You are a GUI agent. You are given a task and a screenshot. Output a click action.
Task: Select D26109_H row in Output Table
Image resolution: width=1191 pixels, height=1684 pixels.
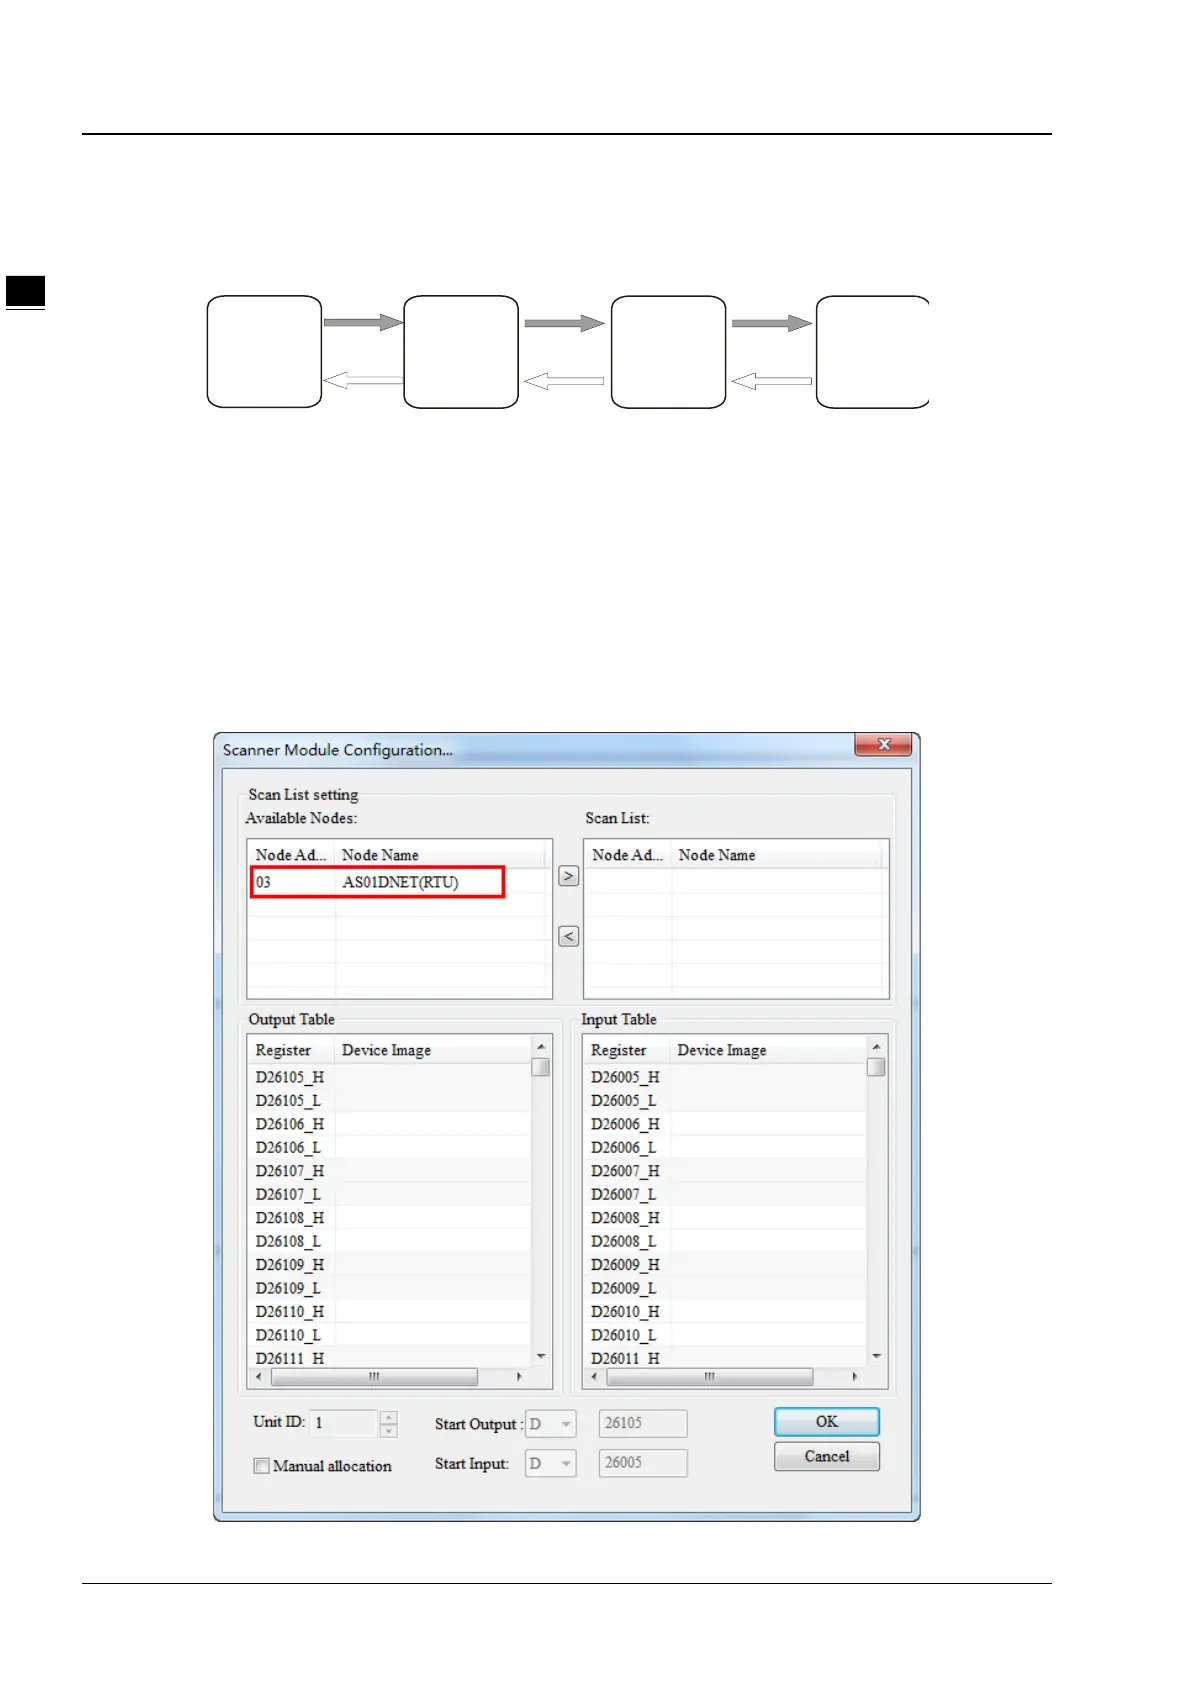pyautogui.click(x=390, y=1265)
